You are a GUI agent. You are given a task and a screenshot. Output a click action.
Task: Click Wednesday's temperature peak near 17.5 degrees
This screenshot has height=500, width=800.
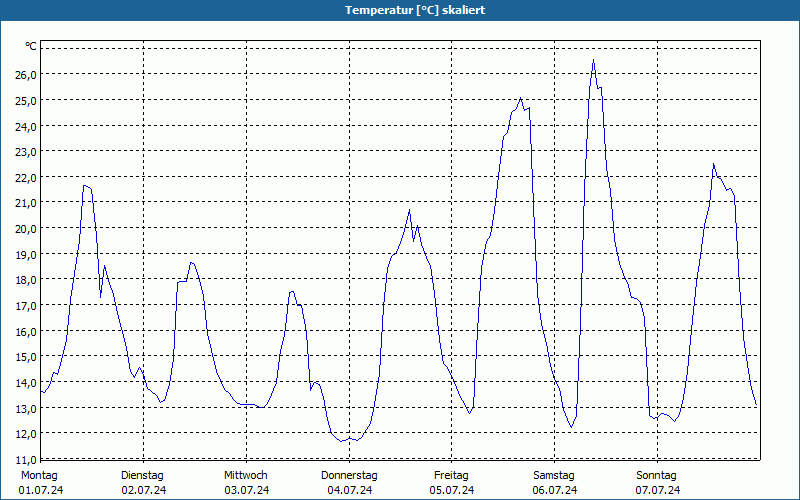[x=291, y=291]
